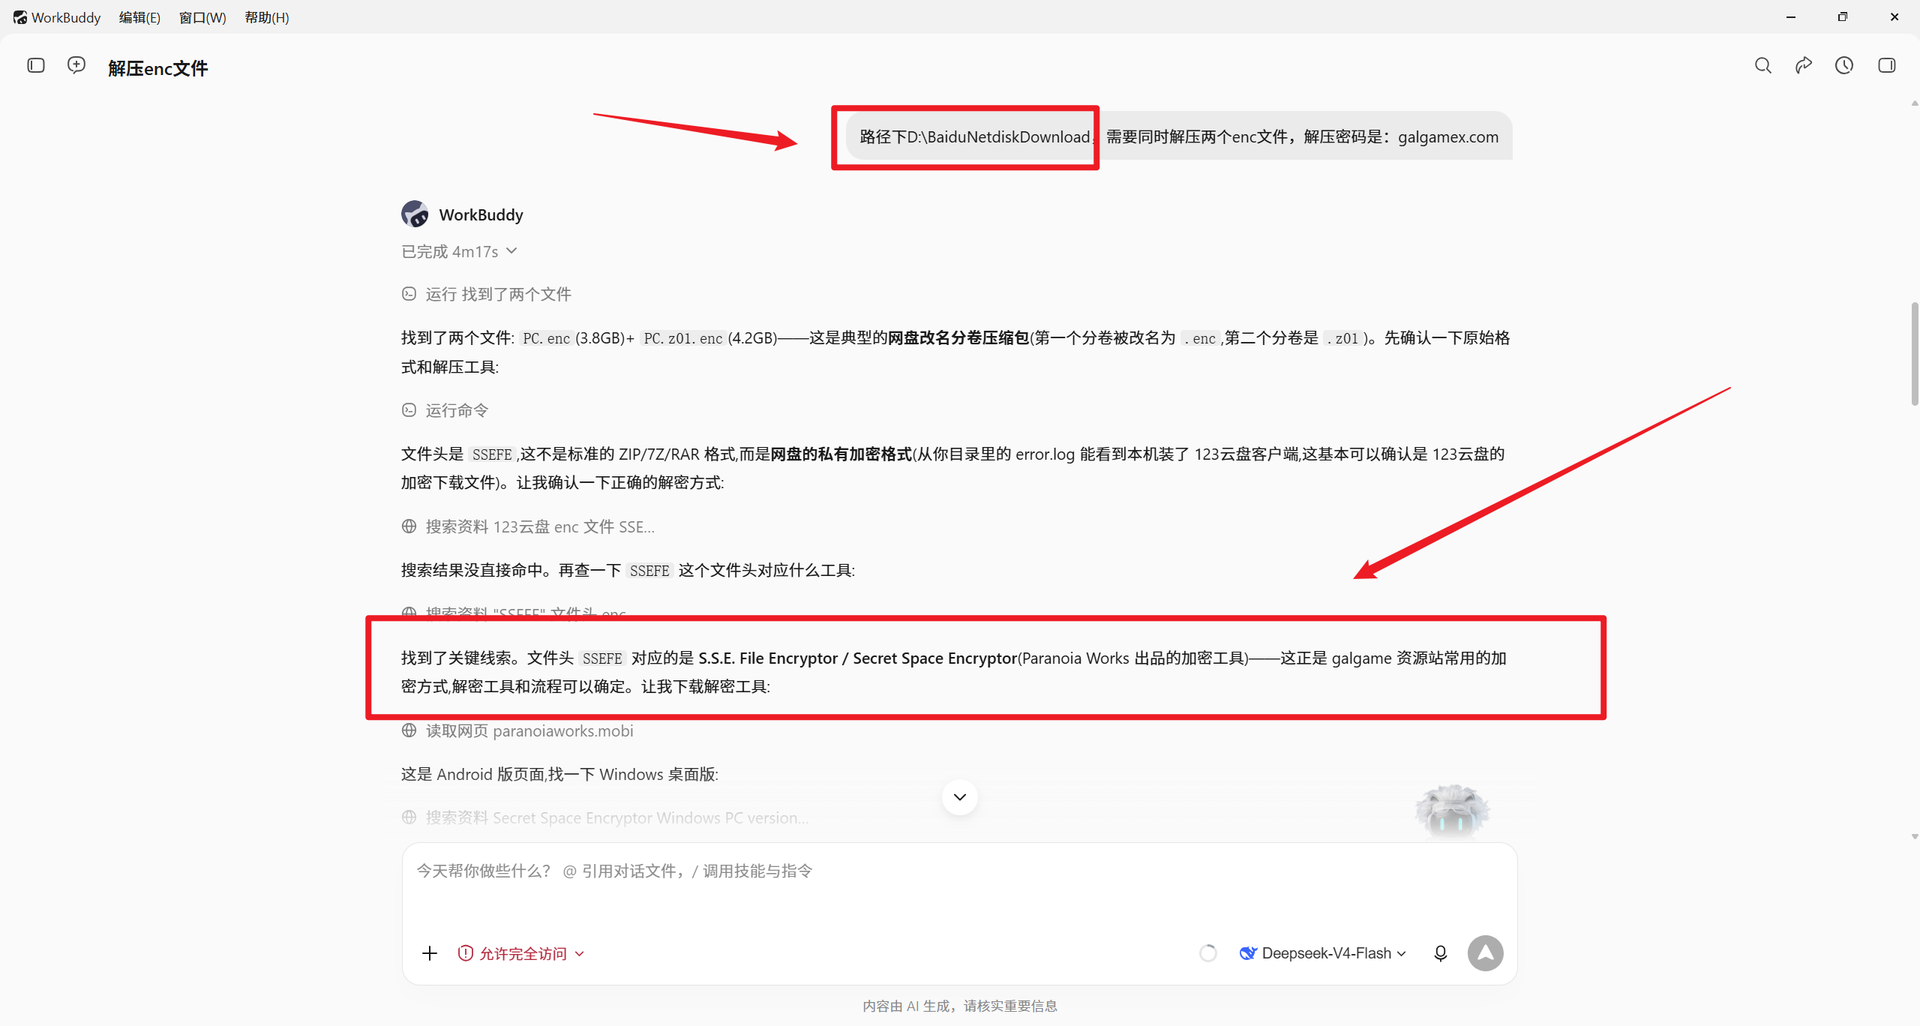Click the loading spinner icon near model selector
This screenshot has width=1920, height=1026.
click(x=1208, y=953)
